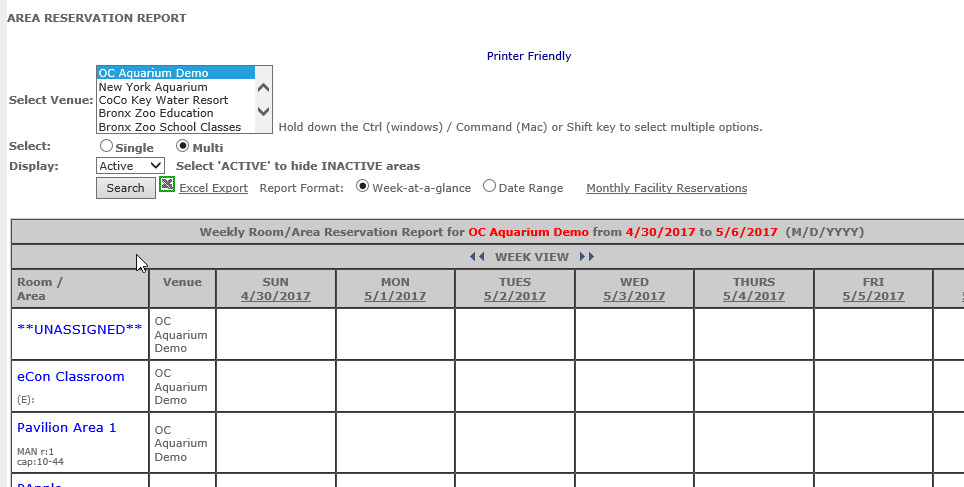The width and height of the screenshot is (964, 487).
Task: Click UNASSIGNED Sunday reservation cell
Action: coord(276,334)
